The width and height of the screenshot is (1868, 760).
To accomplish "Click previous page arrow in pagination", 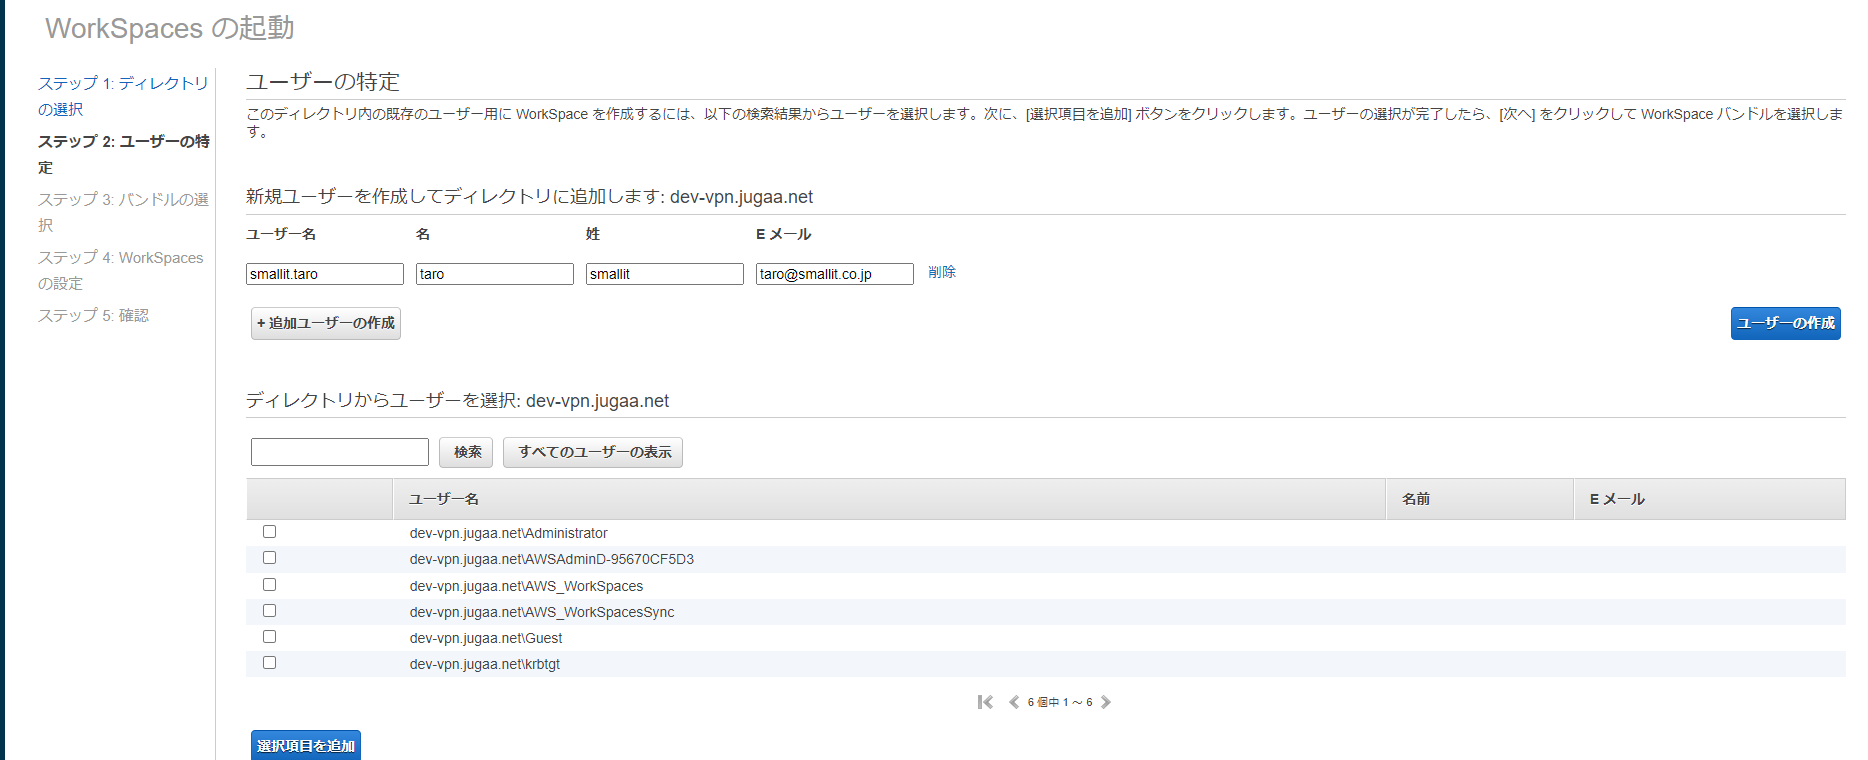I will coord(1014,702).
